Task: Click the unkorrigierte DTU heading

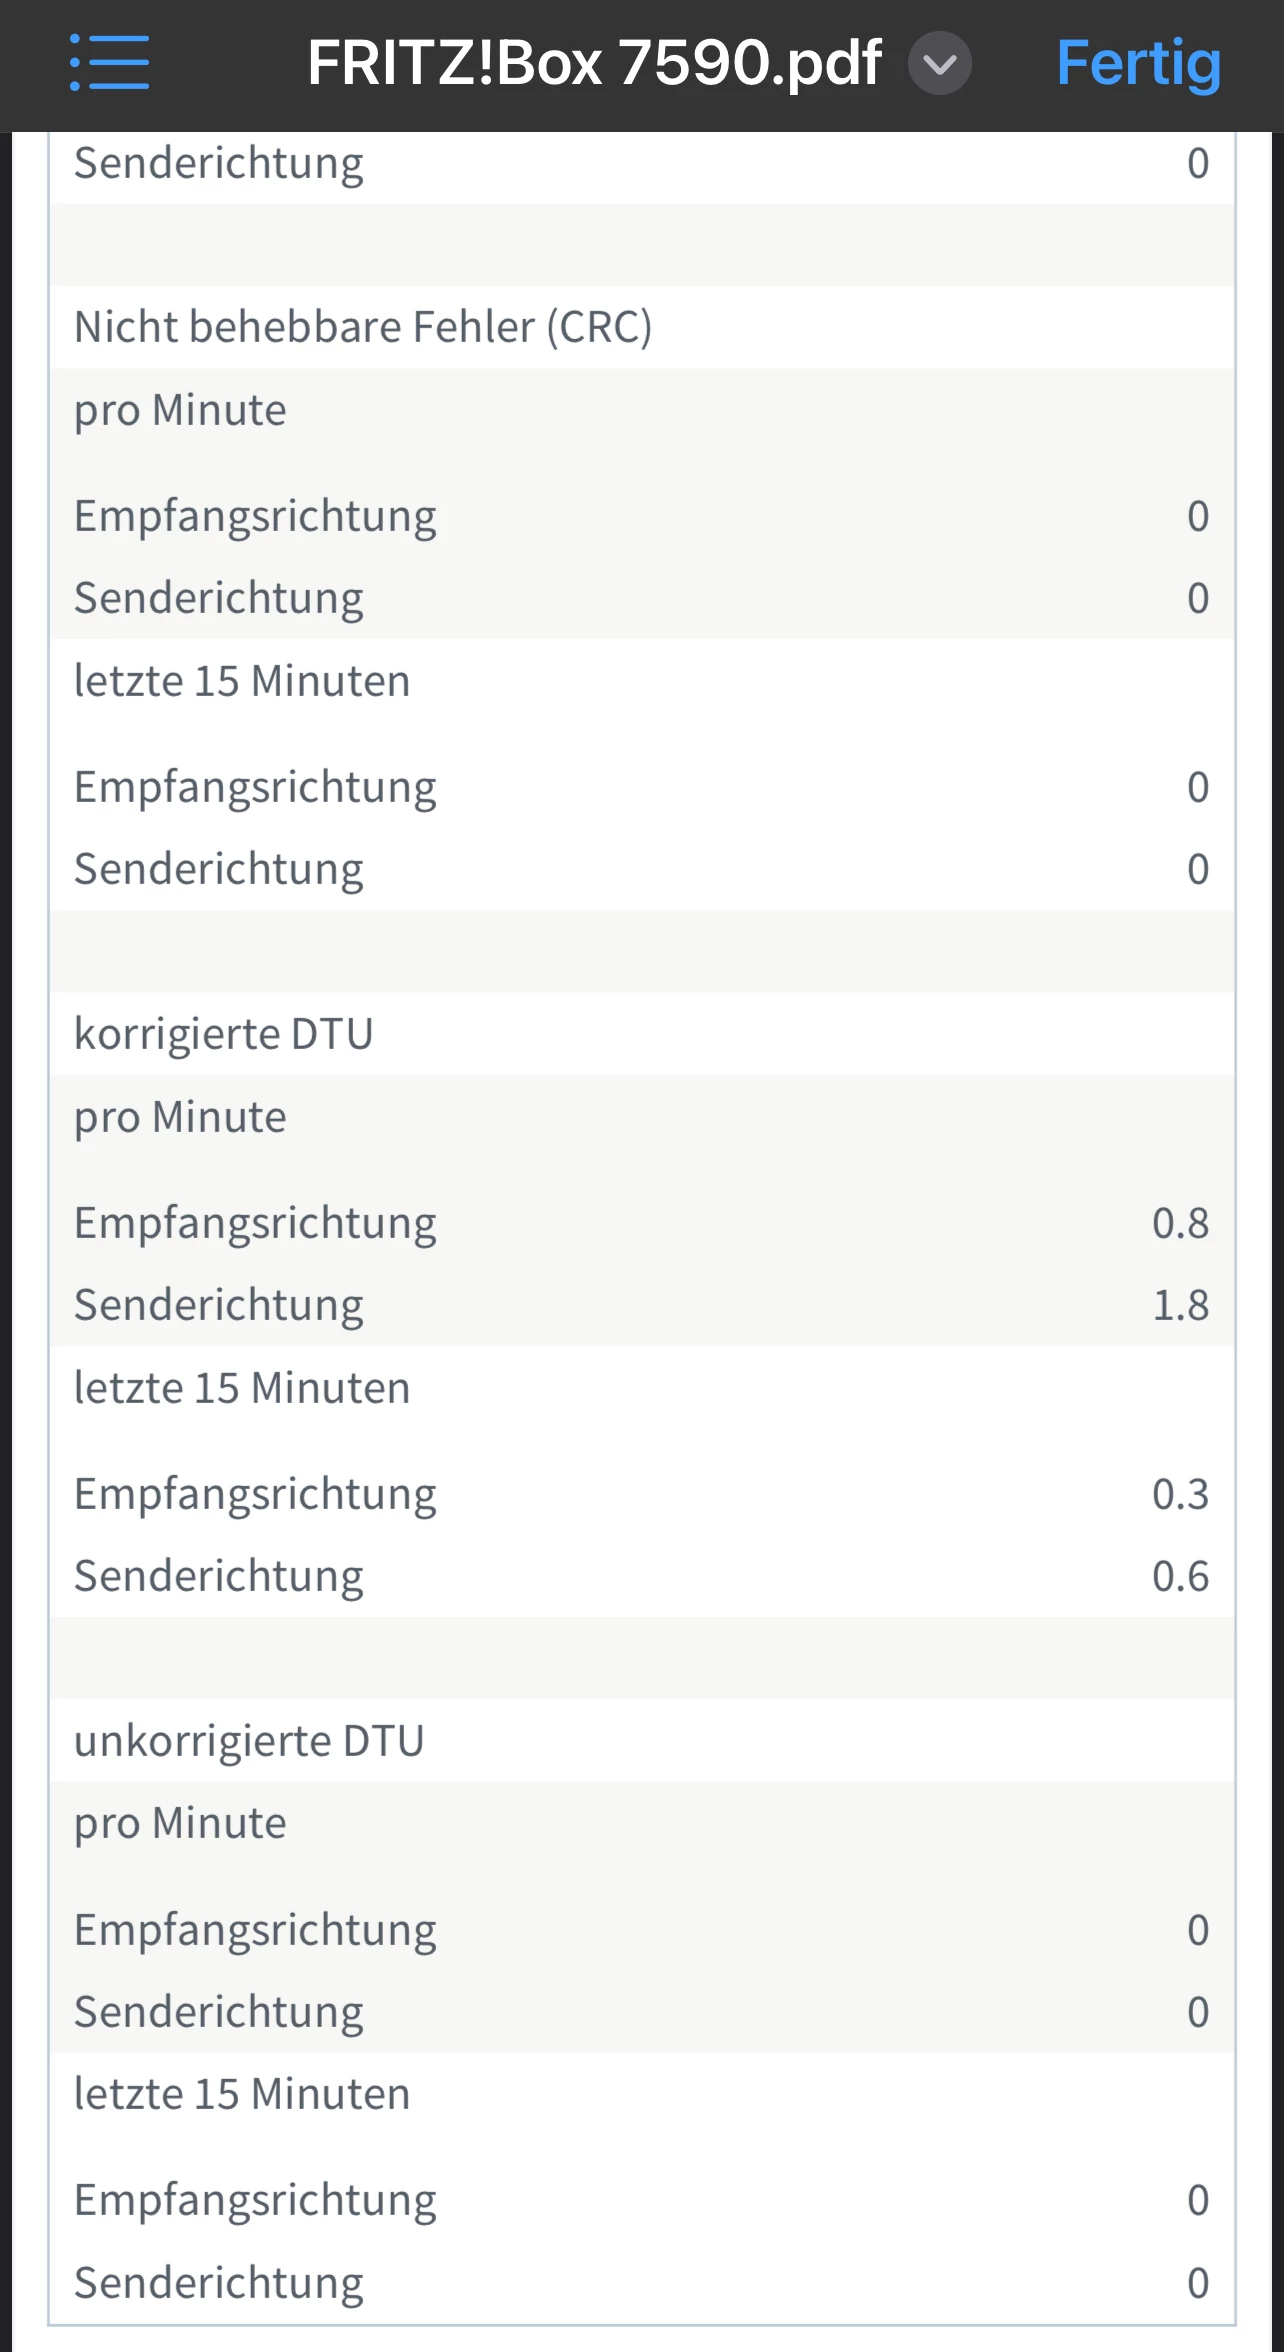Action: point(249,1741)
